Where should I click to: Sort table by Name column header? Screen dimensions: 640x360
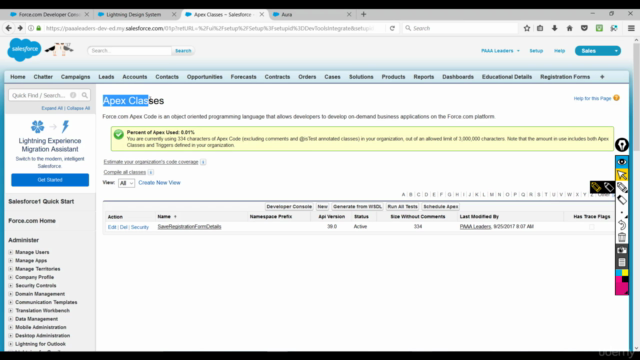[164, 217]
